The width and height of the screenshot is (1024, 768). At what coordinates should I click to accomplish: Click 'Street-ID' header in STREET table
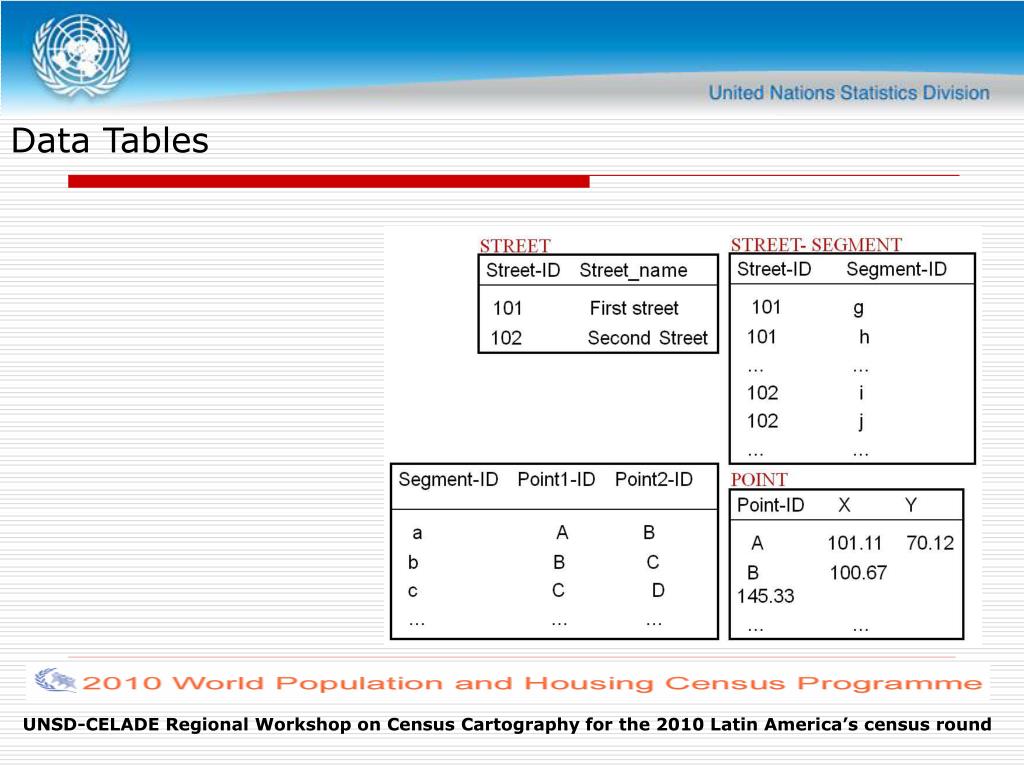point(523,270)
